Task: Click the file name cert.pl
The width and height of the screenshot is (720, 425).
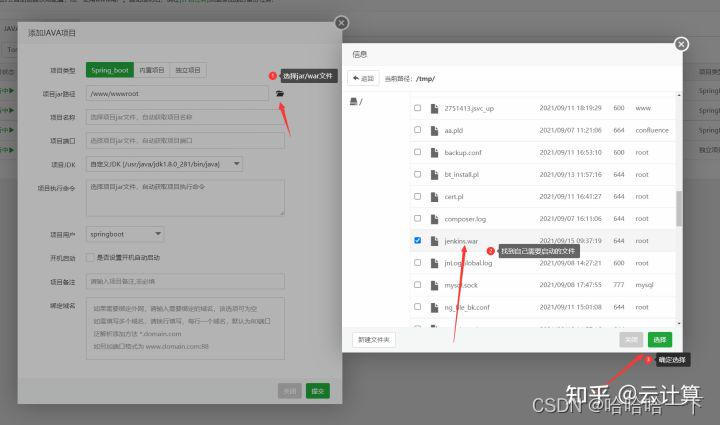Action: (x=454, y=196)
